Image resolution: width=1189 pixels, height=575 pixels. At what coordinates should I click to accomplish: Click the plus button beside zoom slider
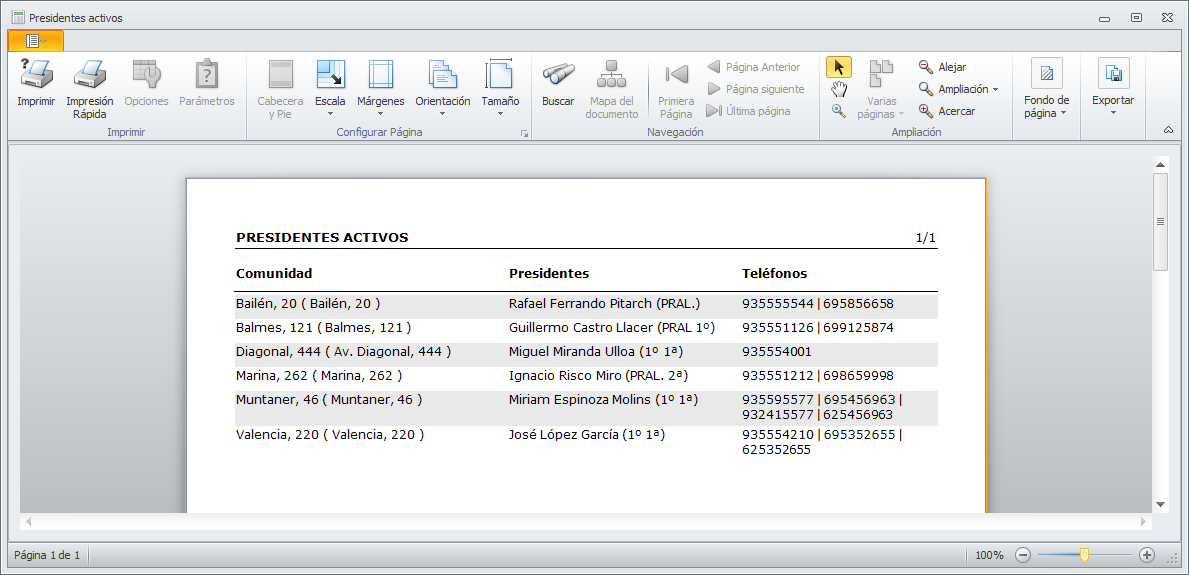pyautogui.click(x=1147, y=555)
